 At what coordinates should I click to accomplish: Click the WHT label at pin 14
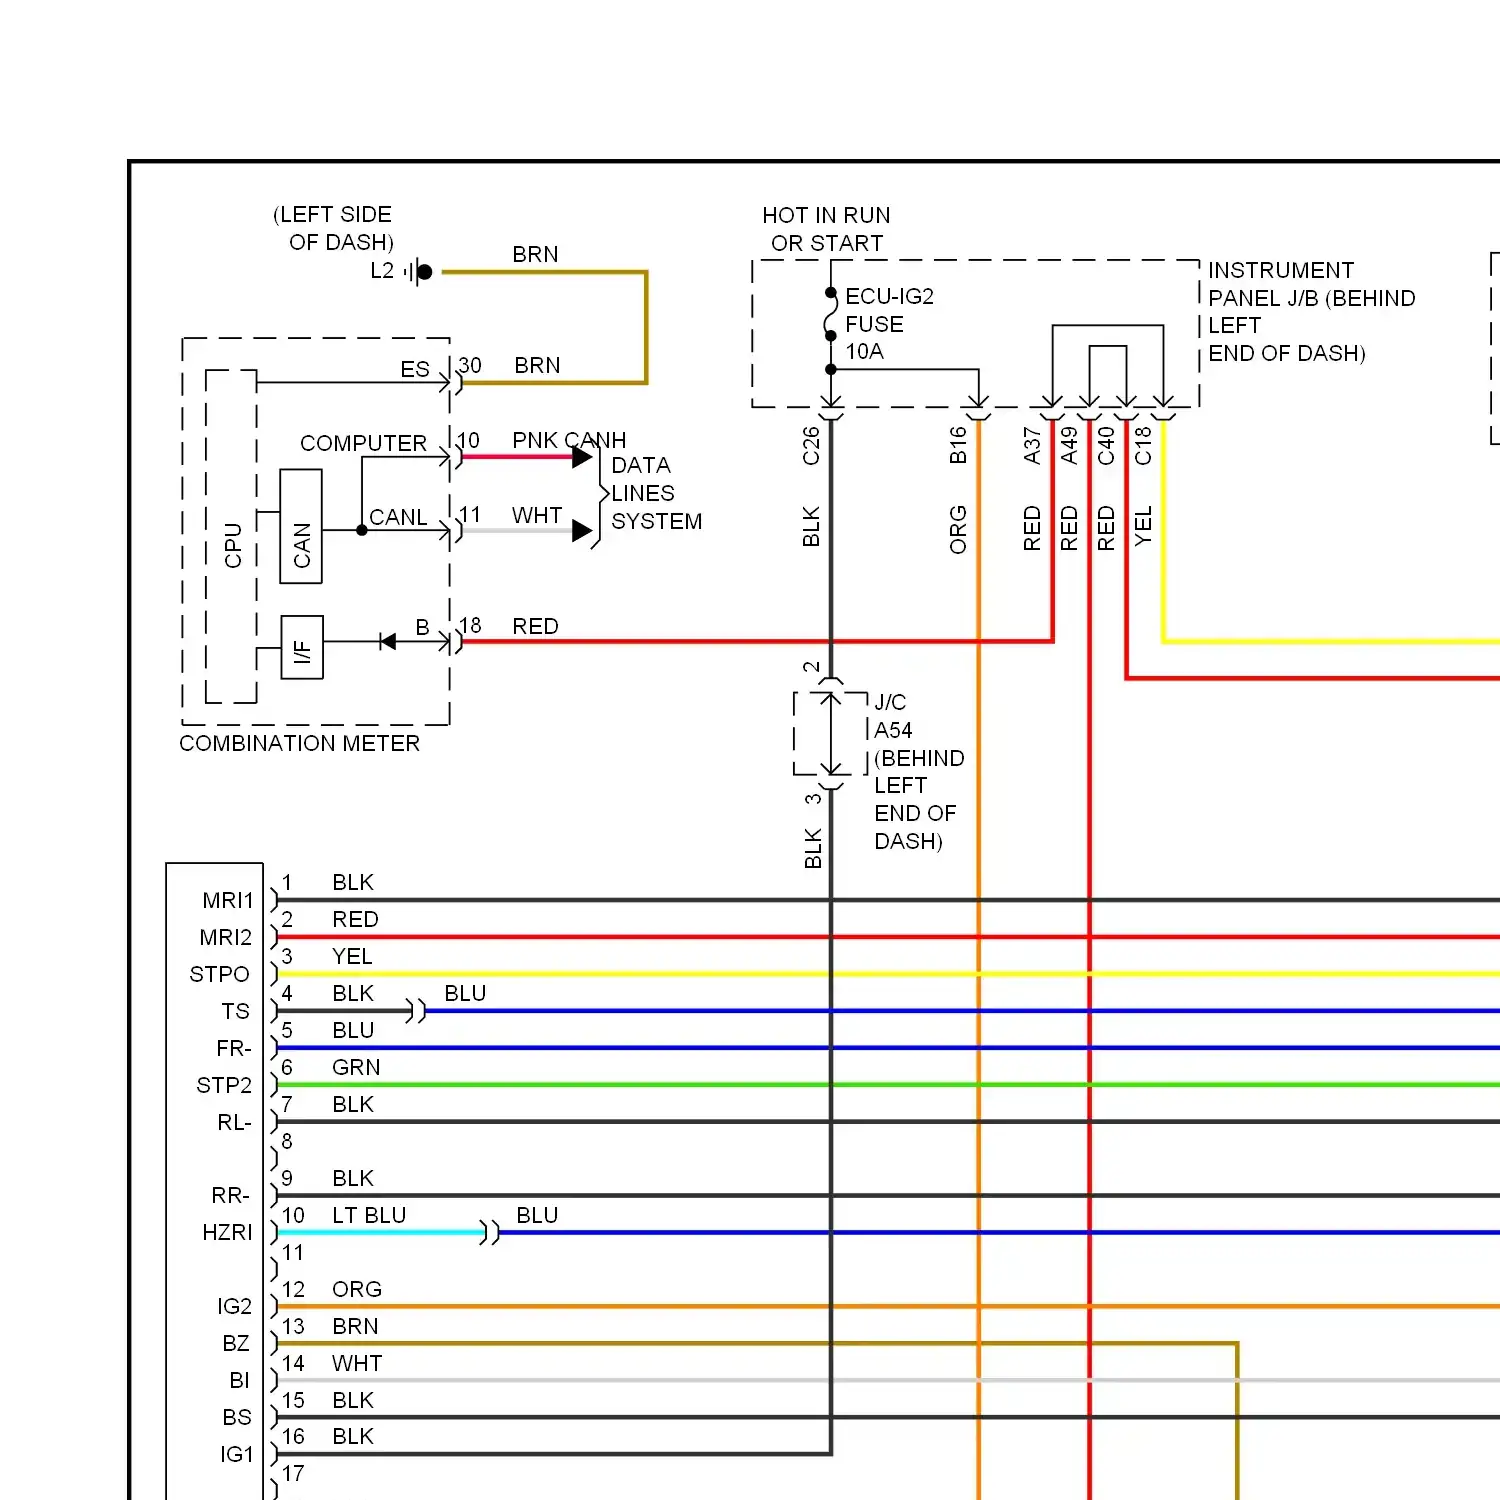(357, 1363)
